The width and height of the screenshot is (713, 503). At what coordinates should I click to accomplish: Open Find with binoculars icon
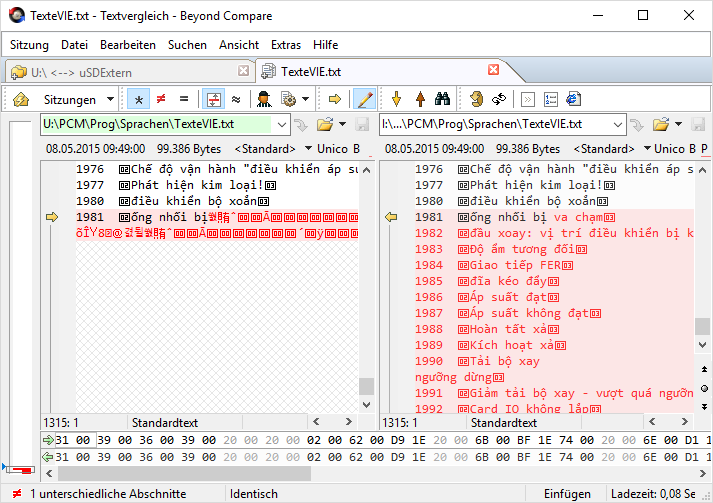(x=442, y=99)
